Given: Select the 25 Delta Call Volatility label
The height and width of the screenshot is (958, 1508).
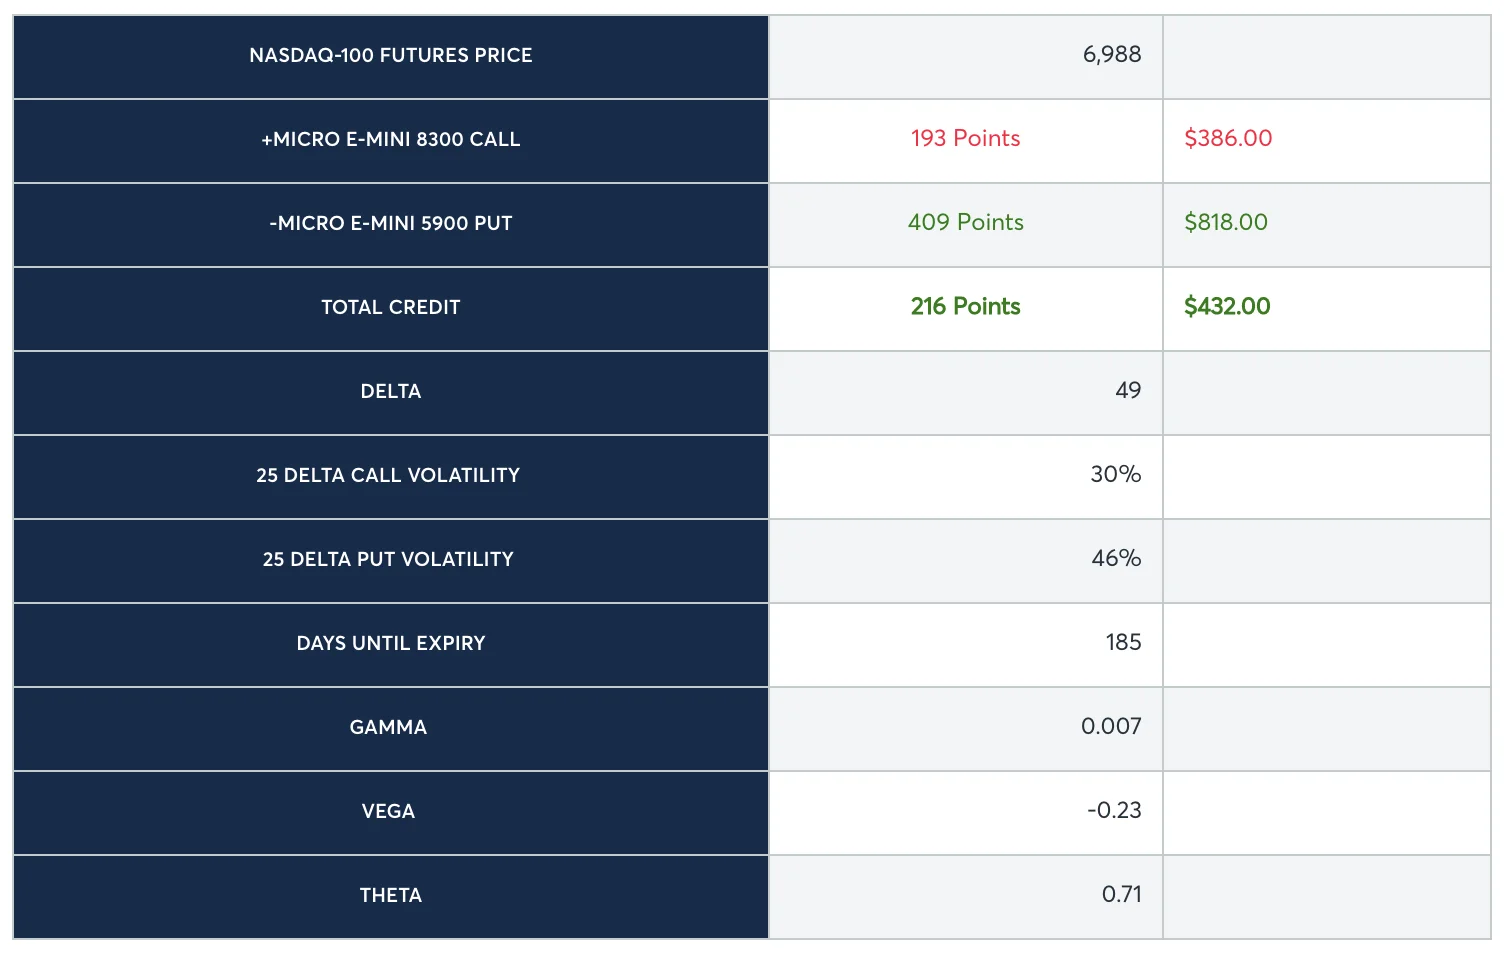Looking at the screenshot, I should point(388,476).
